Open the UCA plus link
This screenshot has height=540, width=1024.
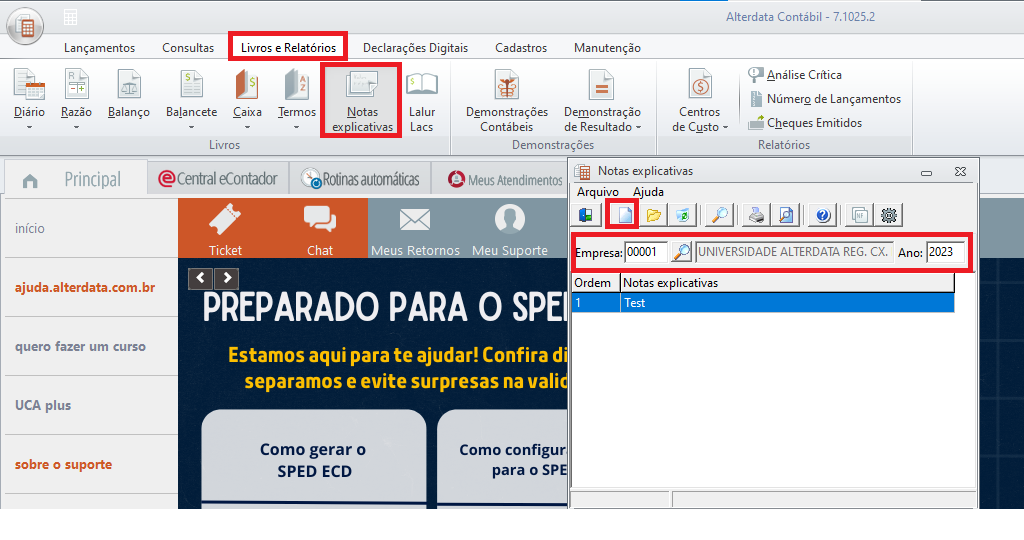point(43,405)
